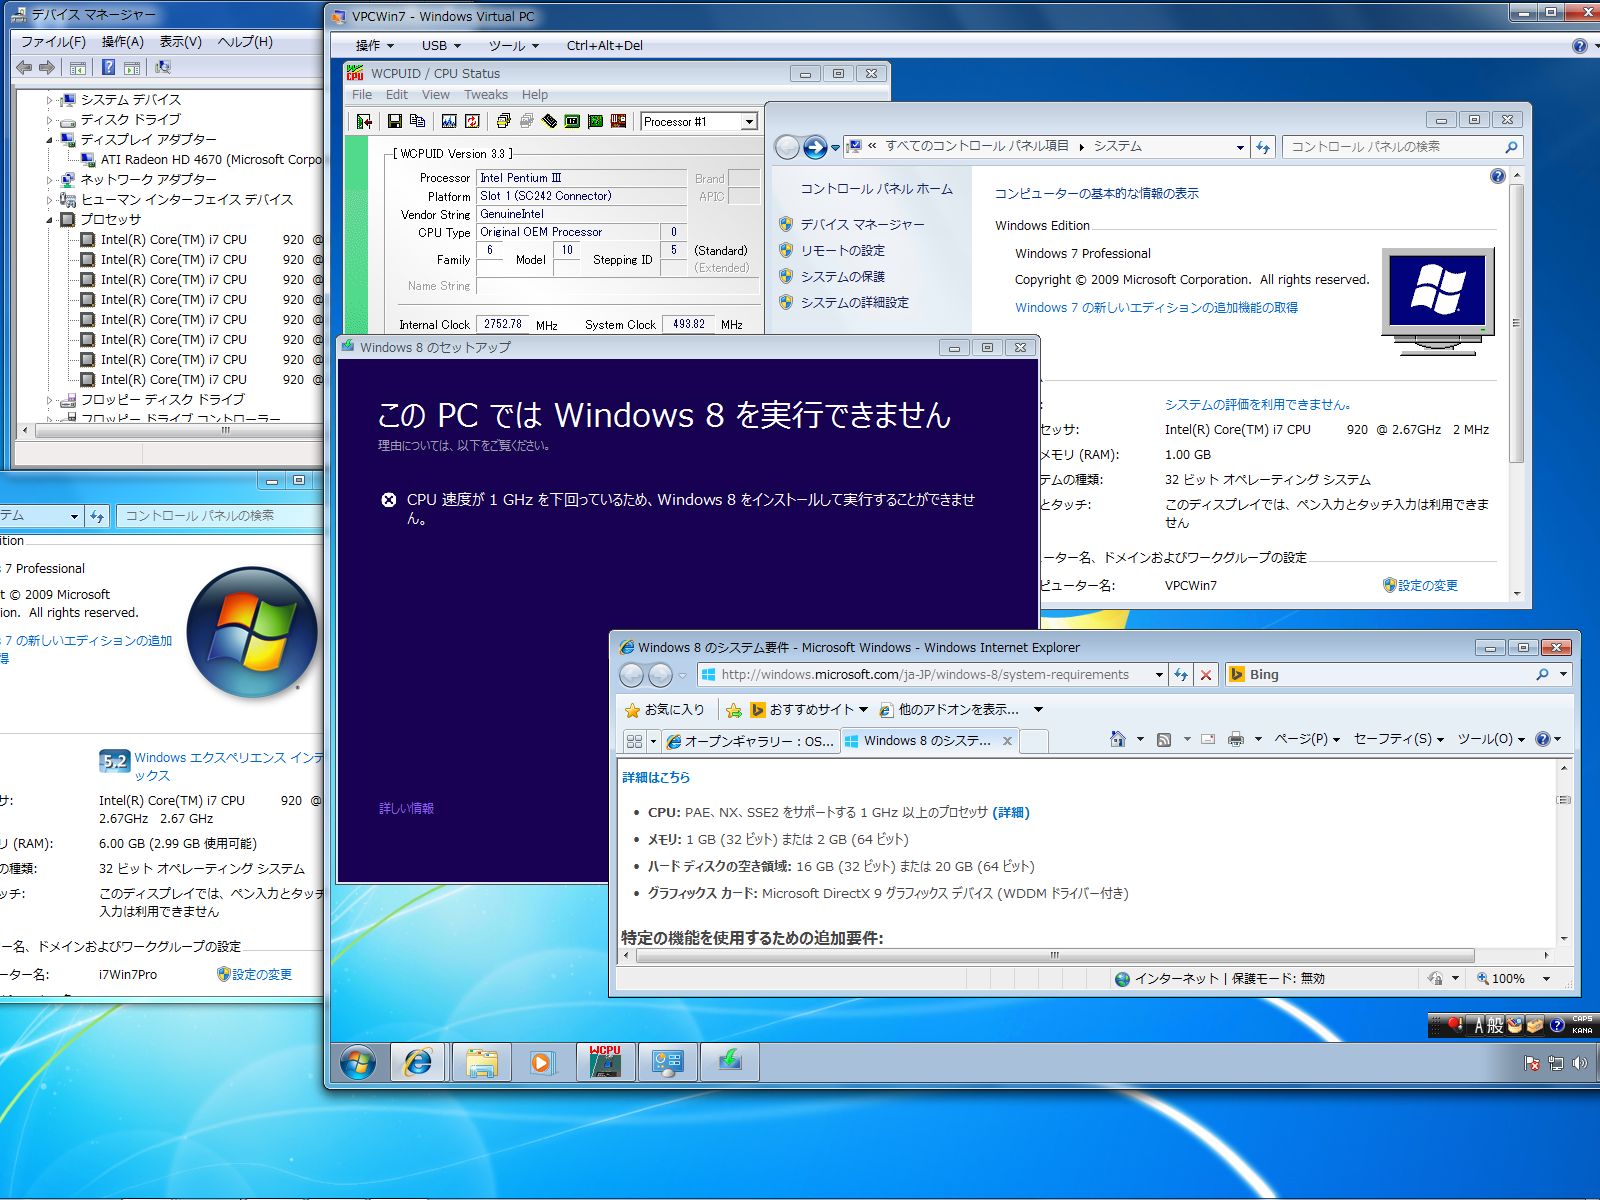Viewport: 1600px width, 1200px height.
Task: Click the red refresh icon in WCPUID
Action: (472, 121)
